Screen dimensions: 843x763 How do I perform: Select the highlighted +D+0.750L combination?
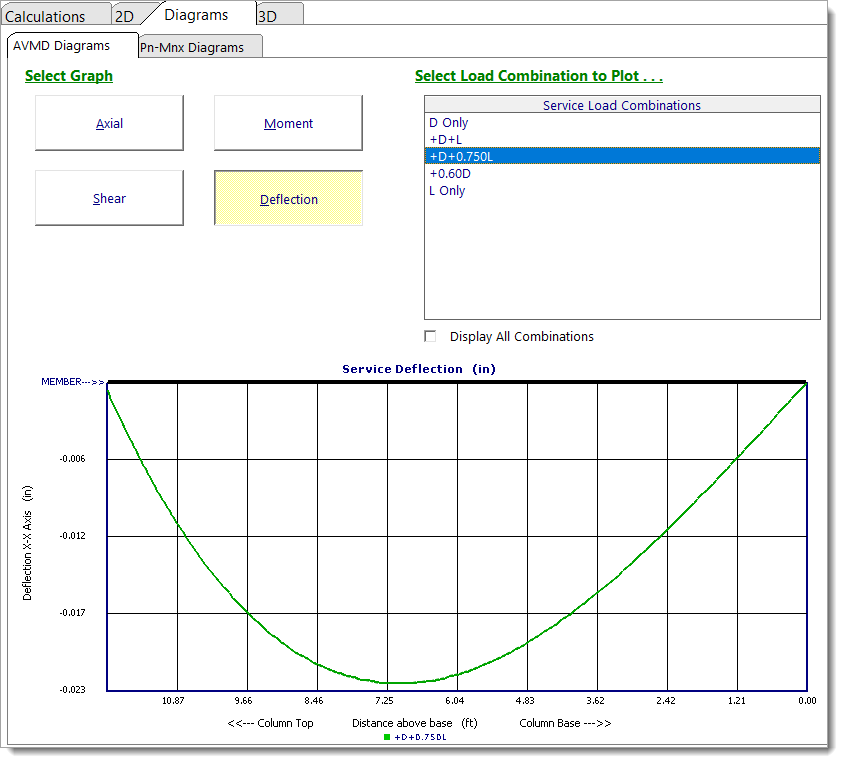click(462, 156)
